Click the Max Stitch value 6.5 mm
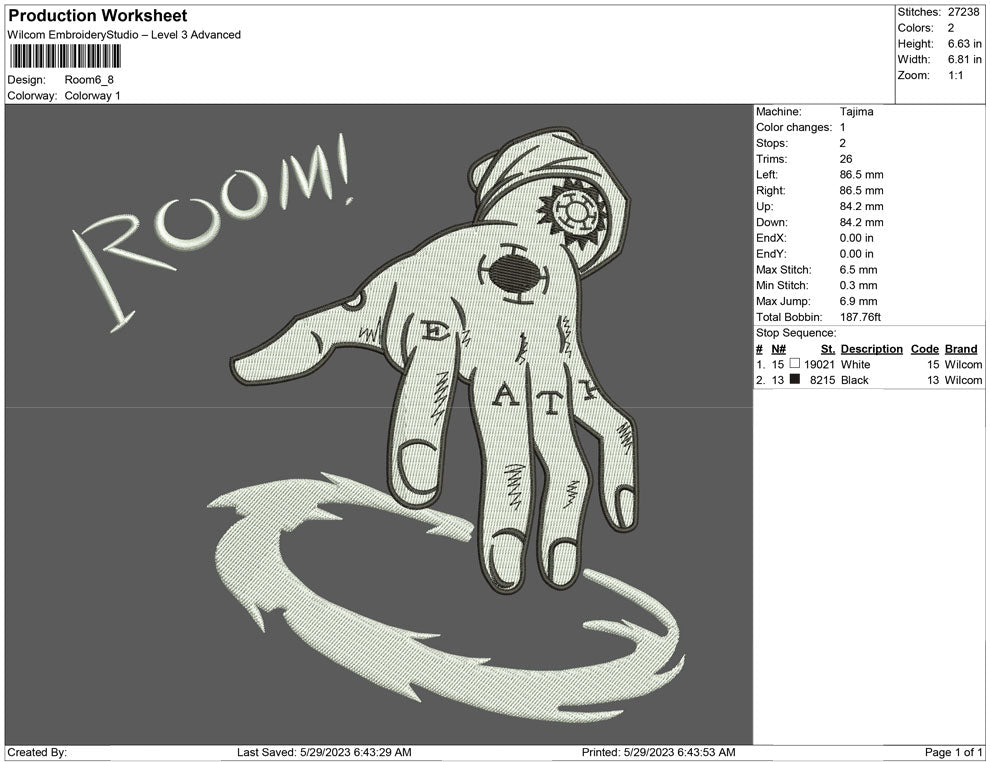Image resolution: width=990 pixels, height=762 pixels. tap(858, 270)
